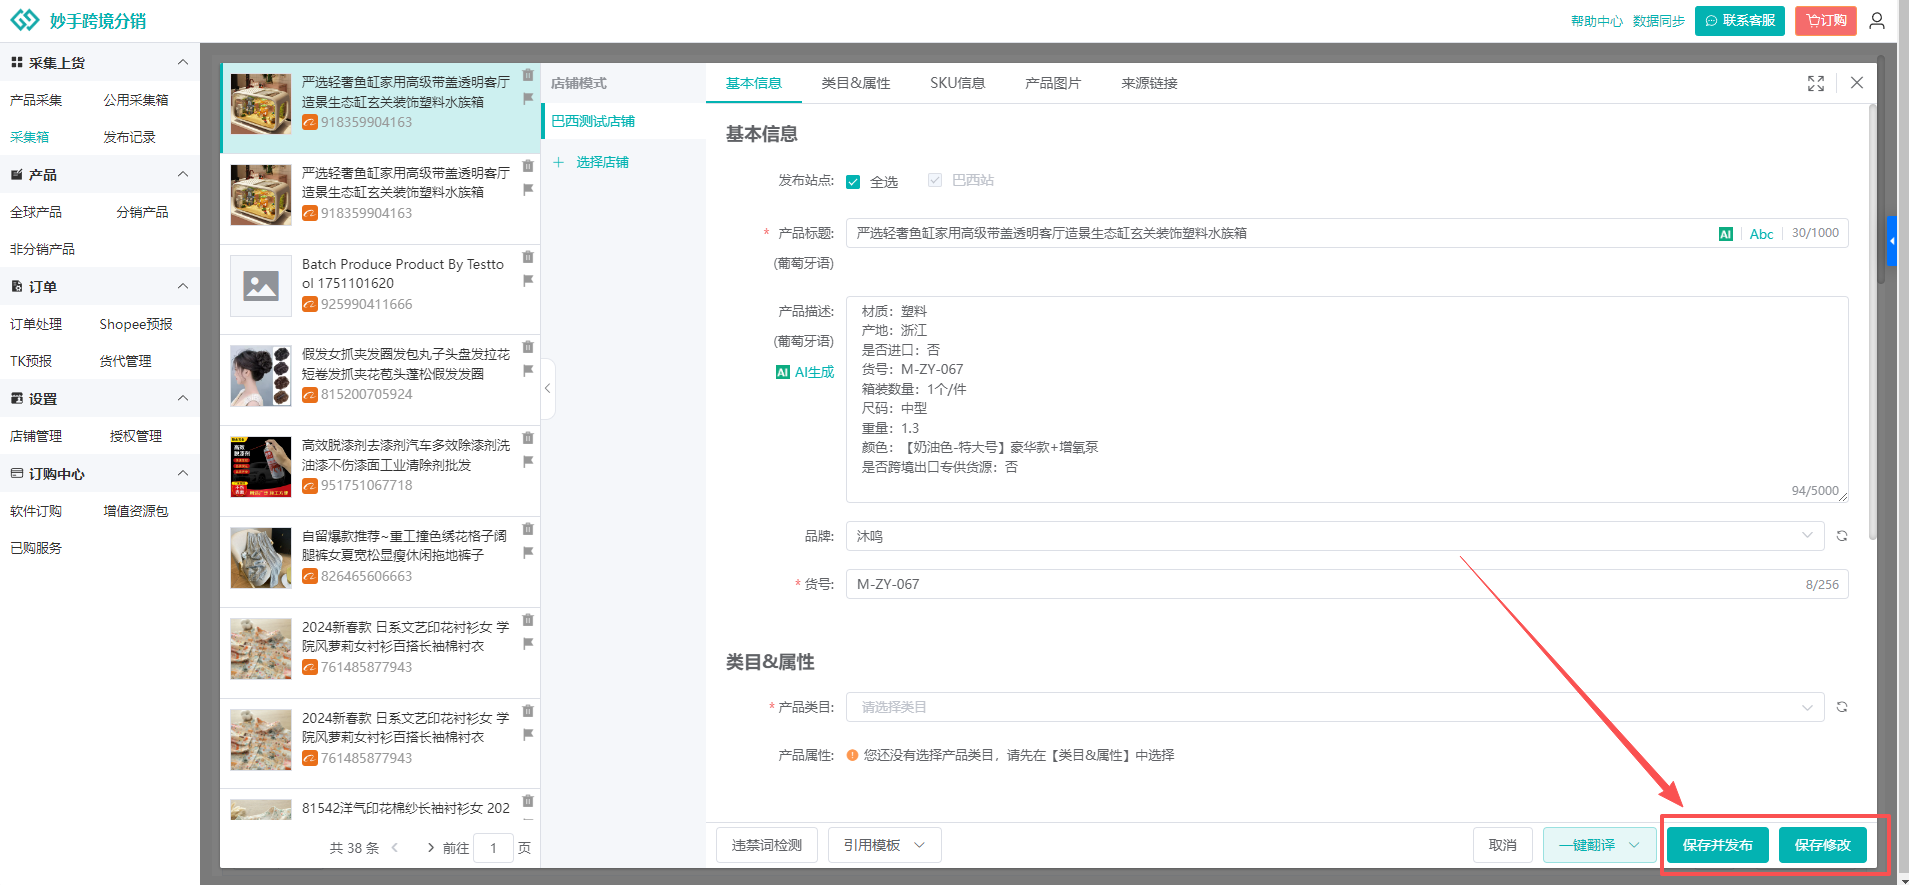This screenshot has width=1909, height=885.
Task: Switch to the SKU信息 tab
Action: click(x=958, y=83)
